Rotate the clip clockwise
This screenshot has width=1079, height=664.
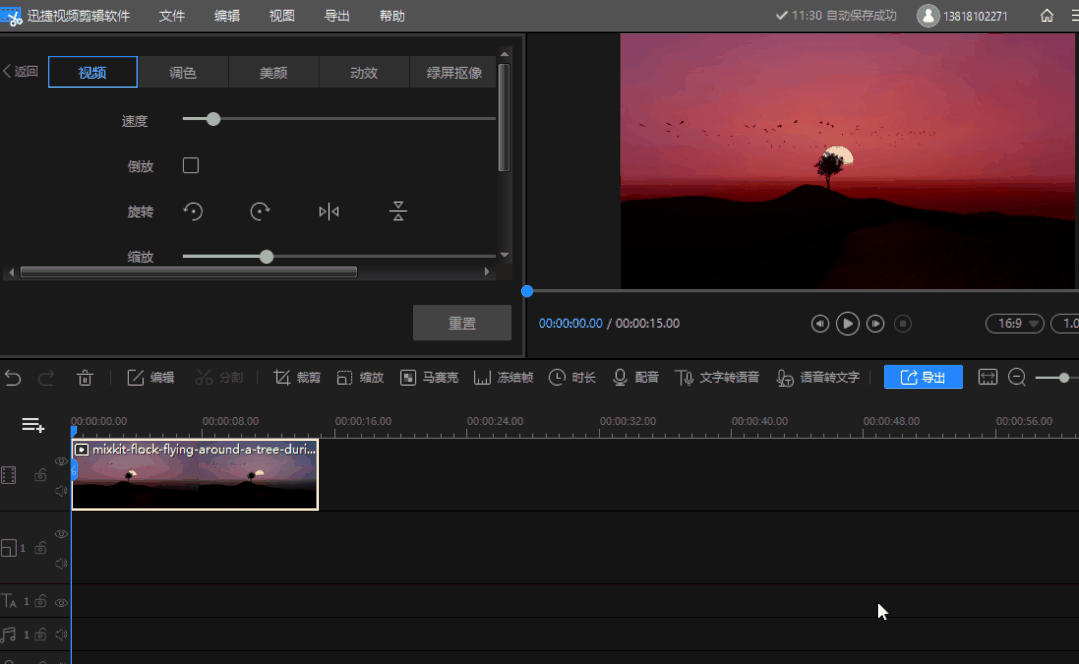(260, 211)
